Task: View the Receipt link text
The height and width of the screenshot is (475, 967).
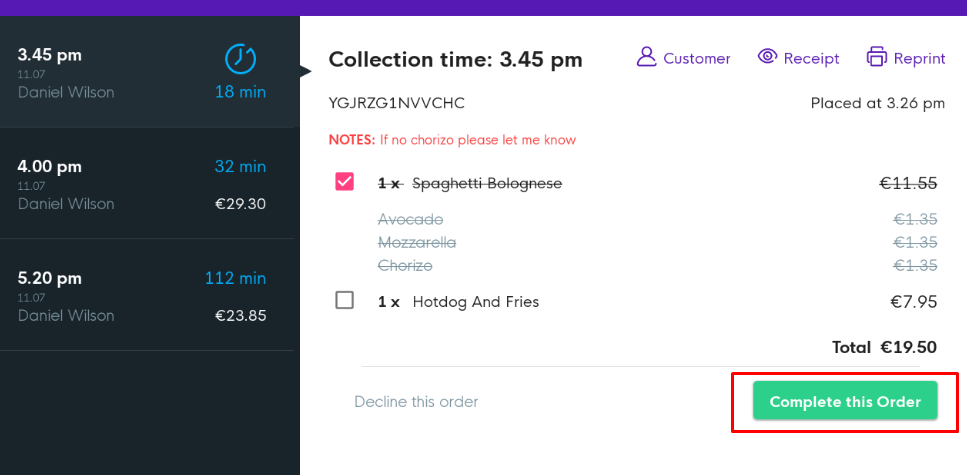Action: [x=812, y=59]
